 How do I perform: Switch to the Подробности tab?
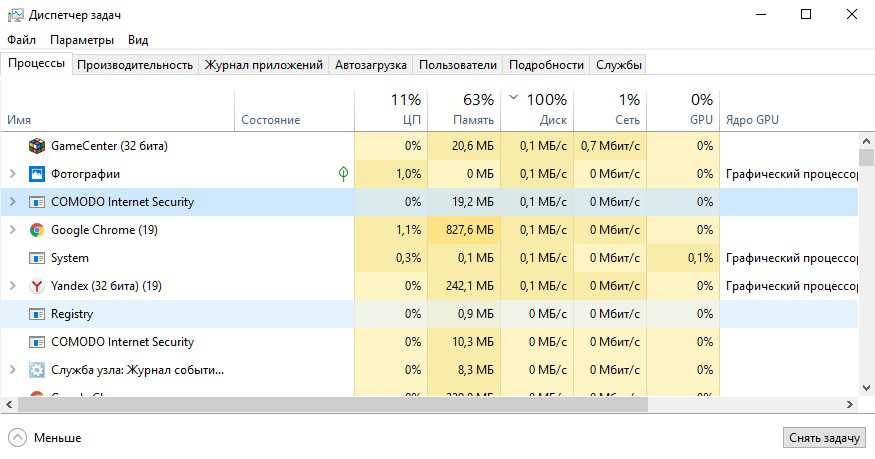[546, 65]
